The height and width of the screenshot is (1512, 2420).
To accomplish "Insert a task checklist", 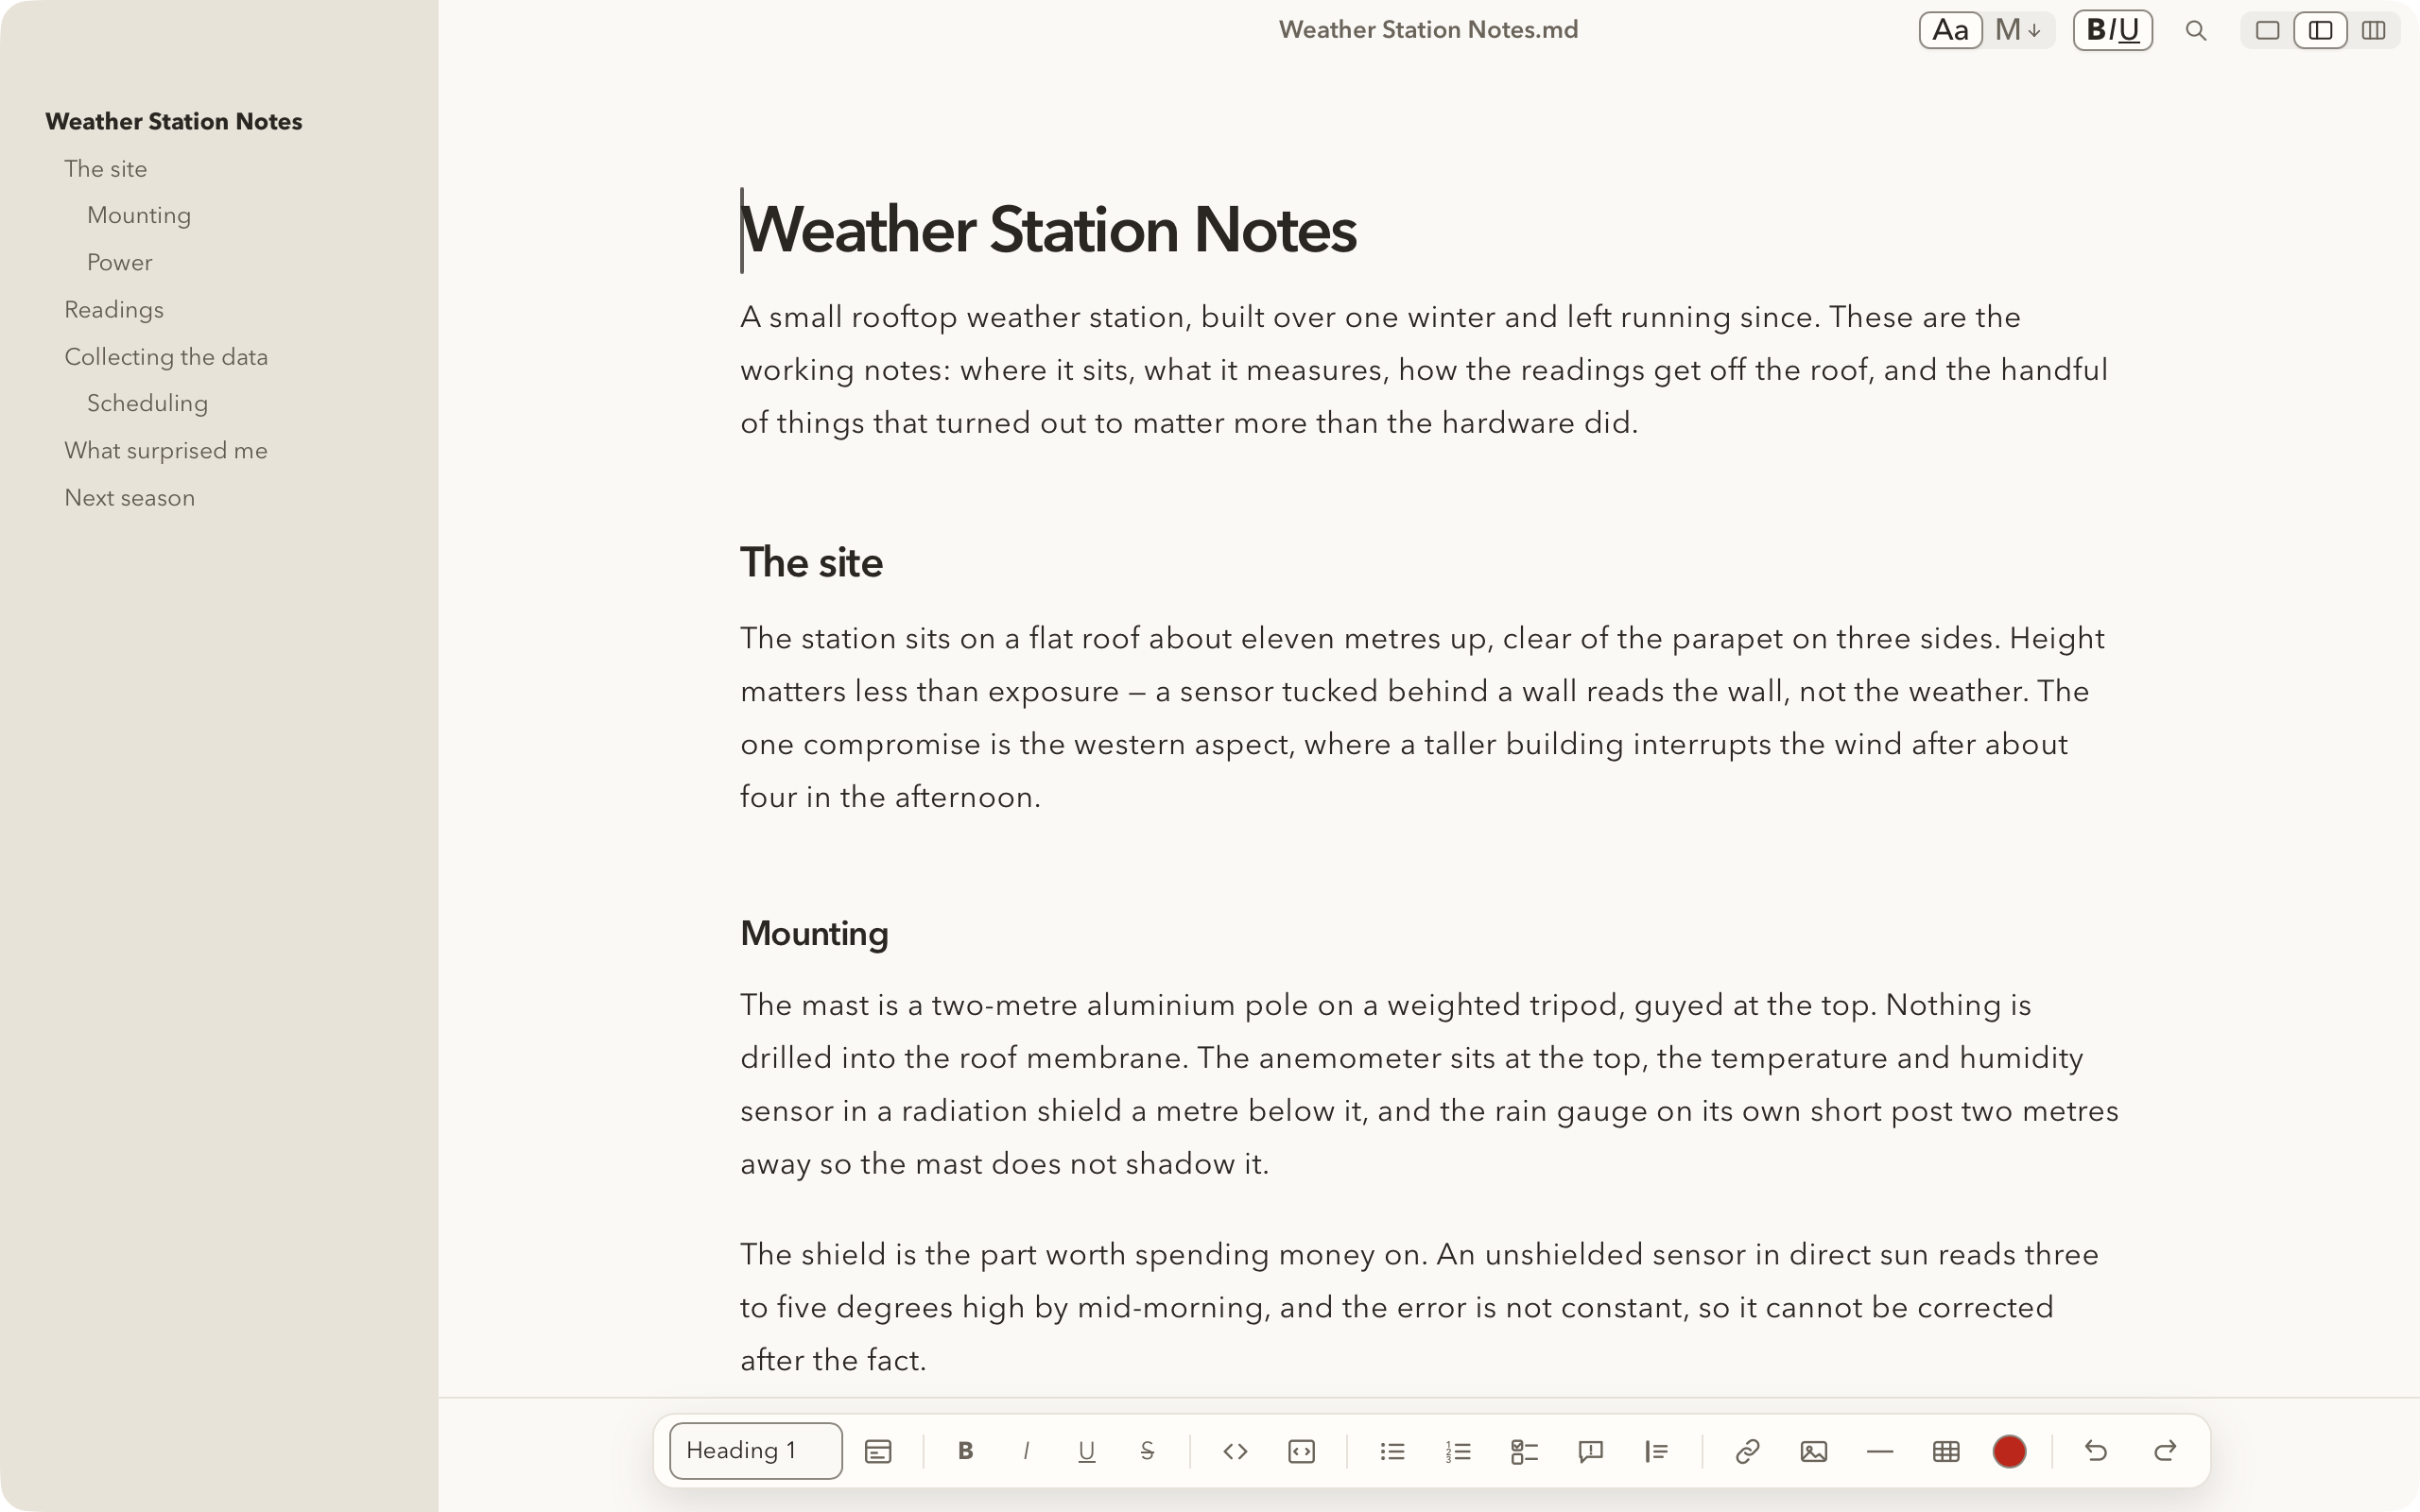I will [1524, 1451].
